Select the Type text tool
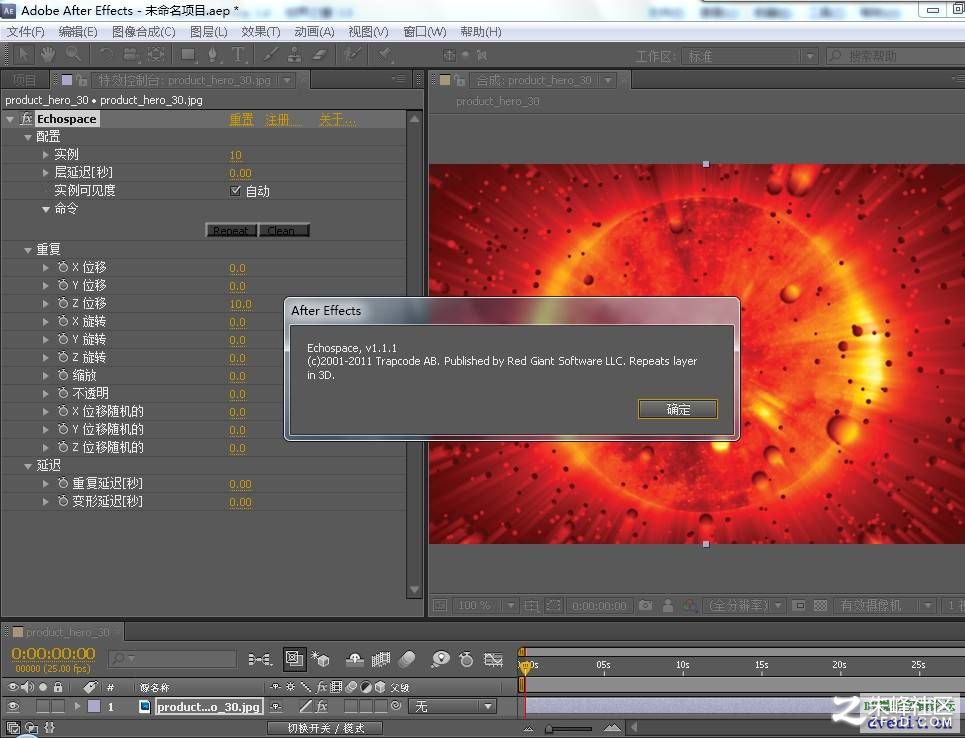Screen dimensions: 965x738 pyautogui.click(x=238, y=55)
